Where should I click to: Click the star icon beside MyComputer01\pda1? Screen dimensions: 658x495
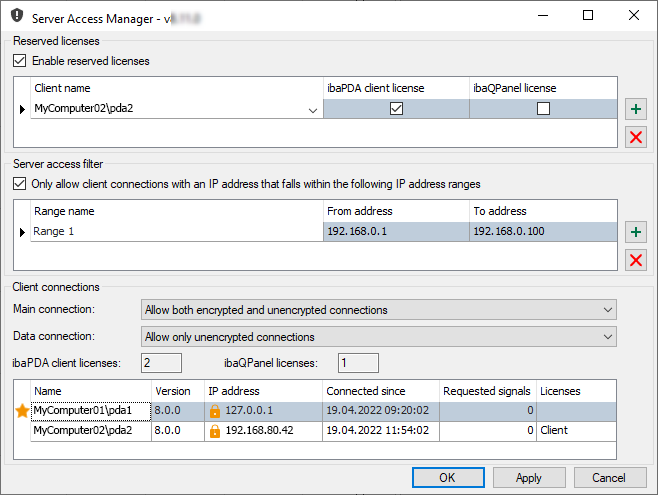click(x=21, y=410)
